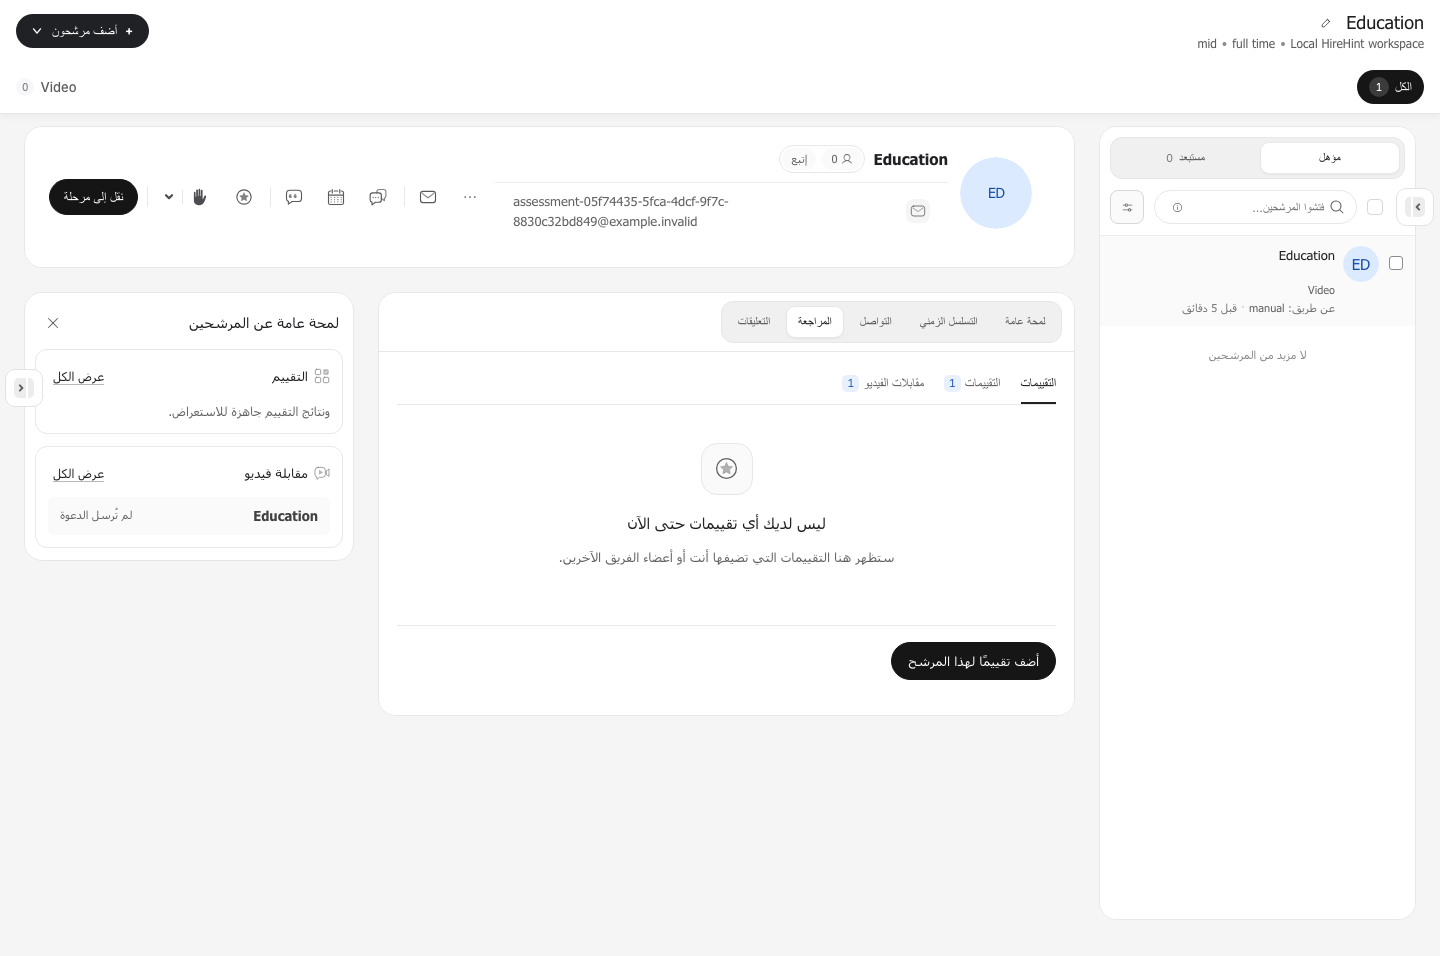Tick the checkbox next to Education candidate row
Image resolution: width=1440 pixels, height=956 pixels.
click(x=1396, y=263)
